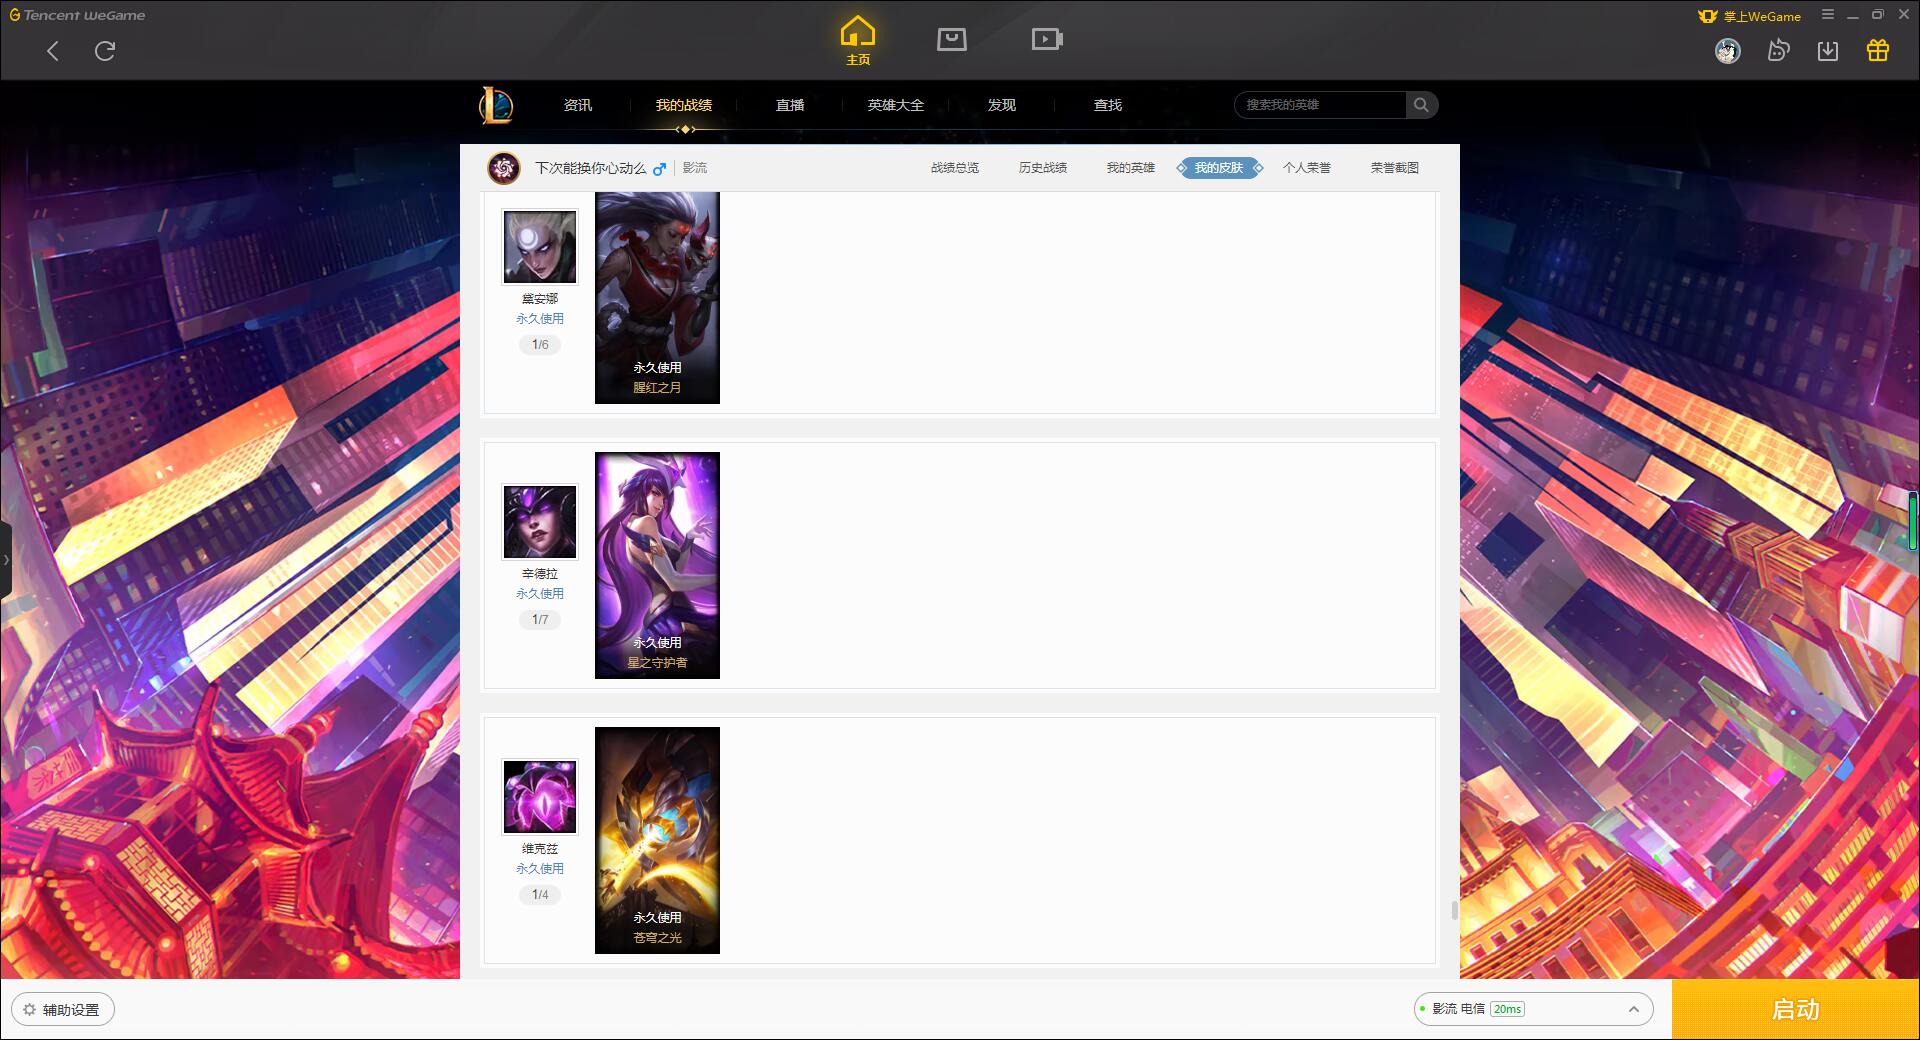Open the gift box icon
The height and width of the screenshot is (1040, 1920).
point(1878,51)
